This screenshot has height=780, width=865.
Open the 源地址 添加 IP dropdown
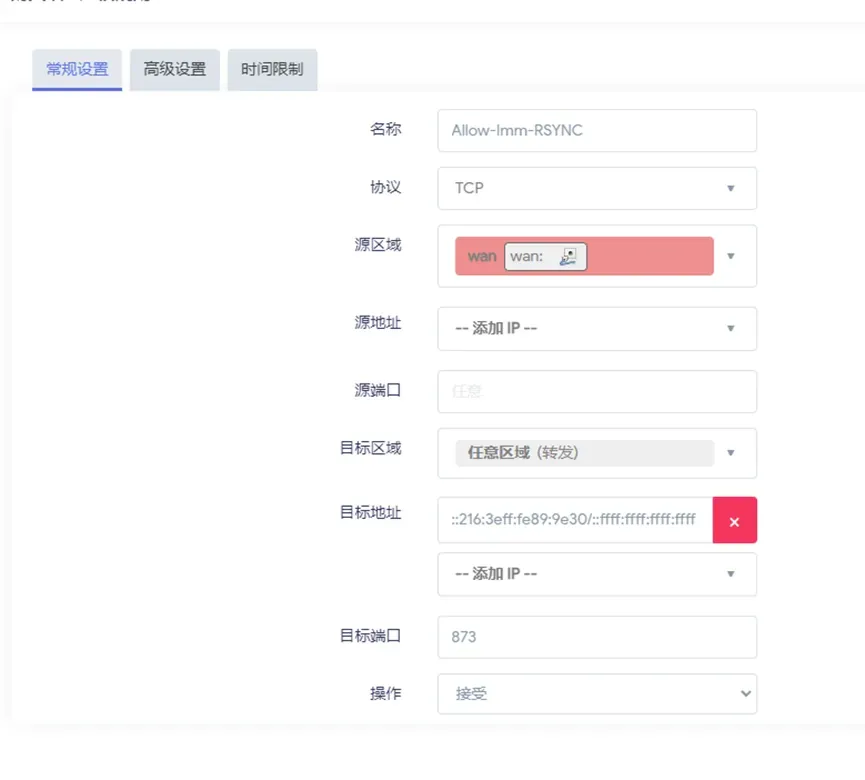click(597, 328)
